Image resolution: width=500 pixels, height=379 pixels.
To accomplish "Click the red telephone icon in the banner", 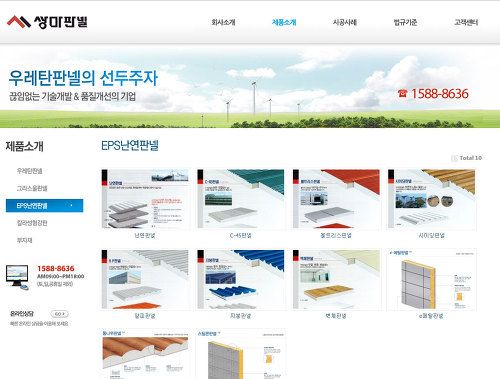I will (x=402, y=93).
